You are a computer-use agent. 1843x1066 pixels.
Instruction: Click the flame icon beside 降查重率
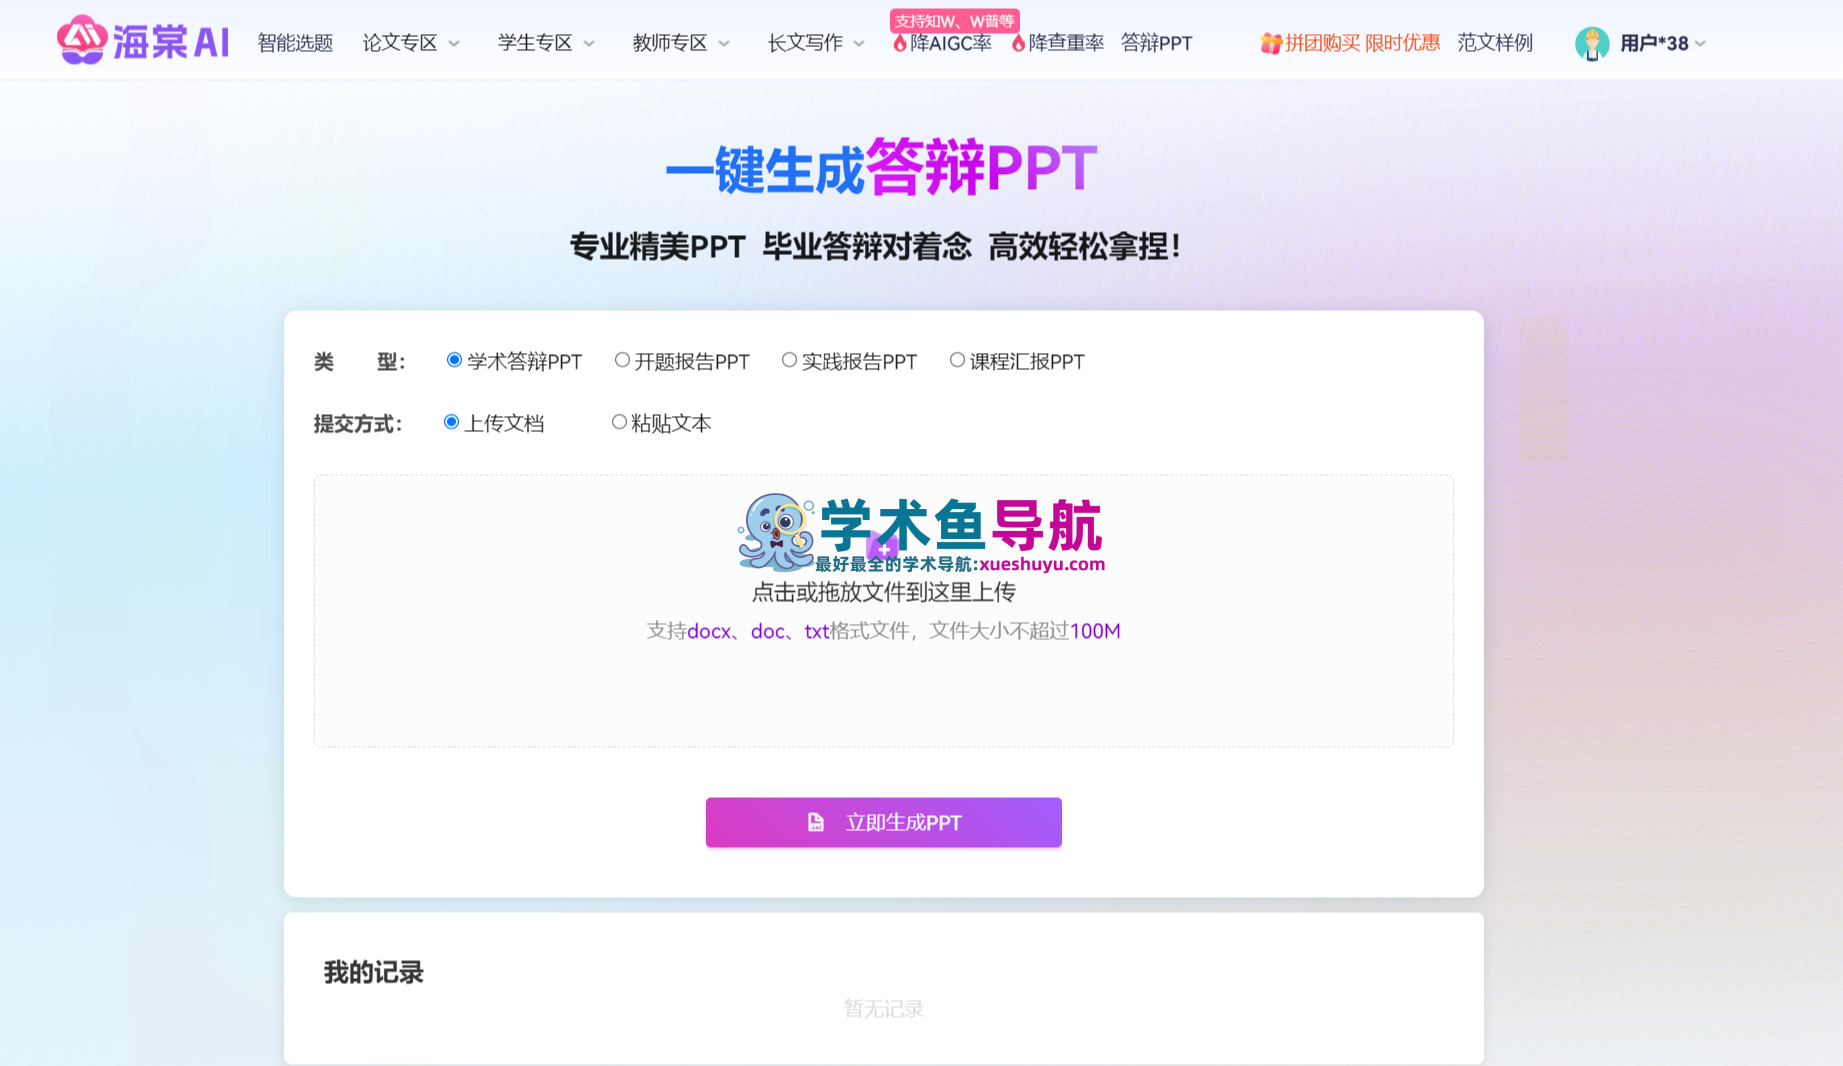1018,43
